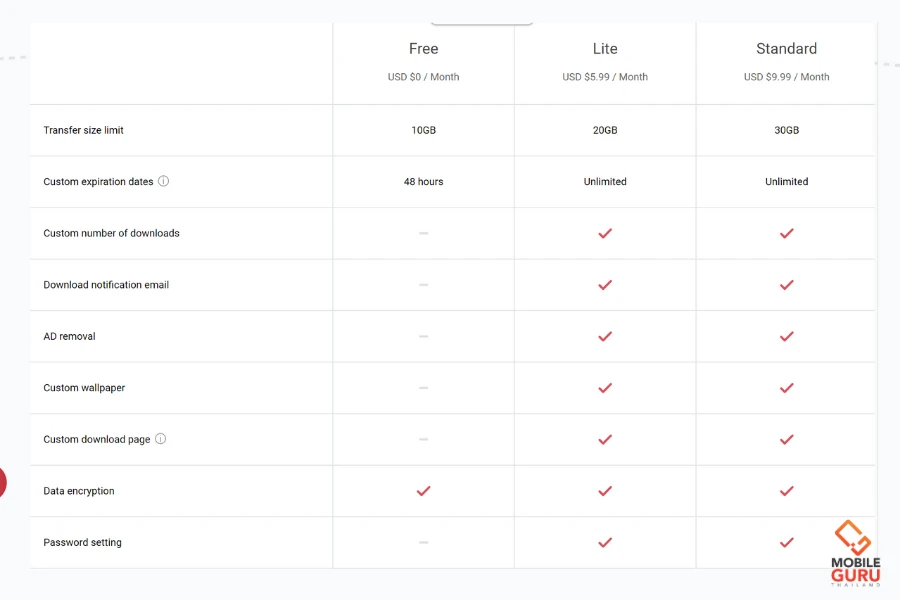Select the Standard plan column header
This screenshot has width=900, height=600.
[786, 49]
